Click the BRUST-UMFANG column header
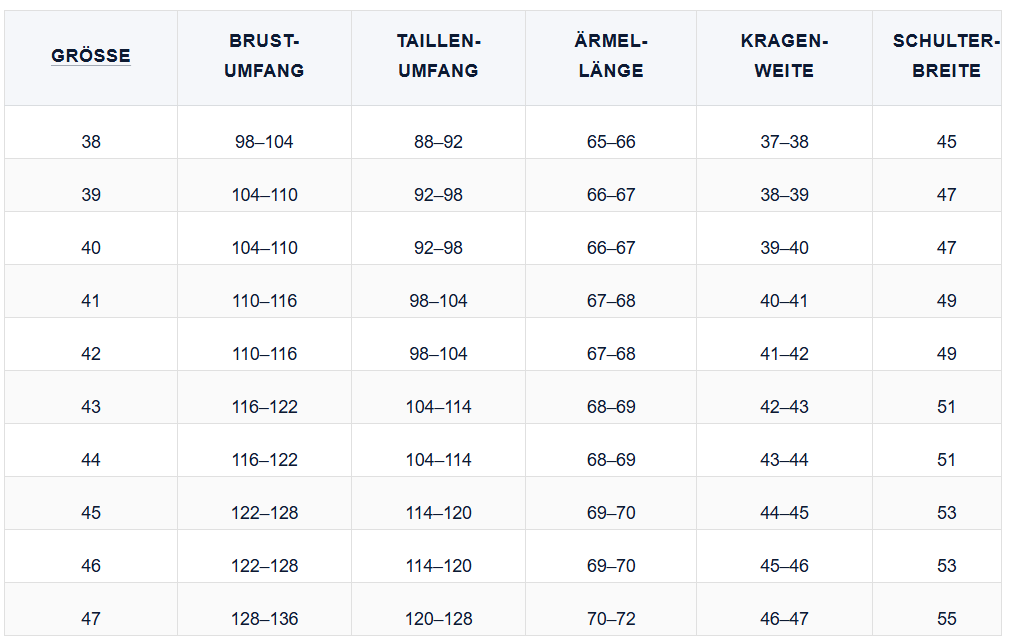1016x640 pixels. point(264,56)
